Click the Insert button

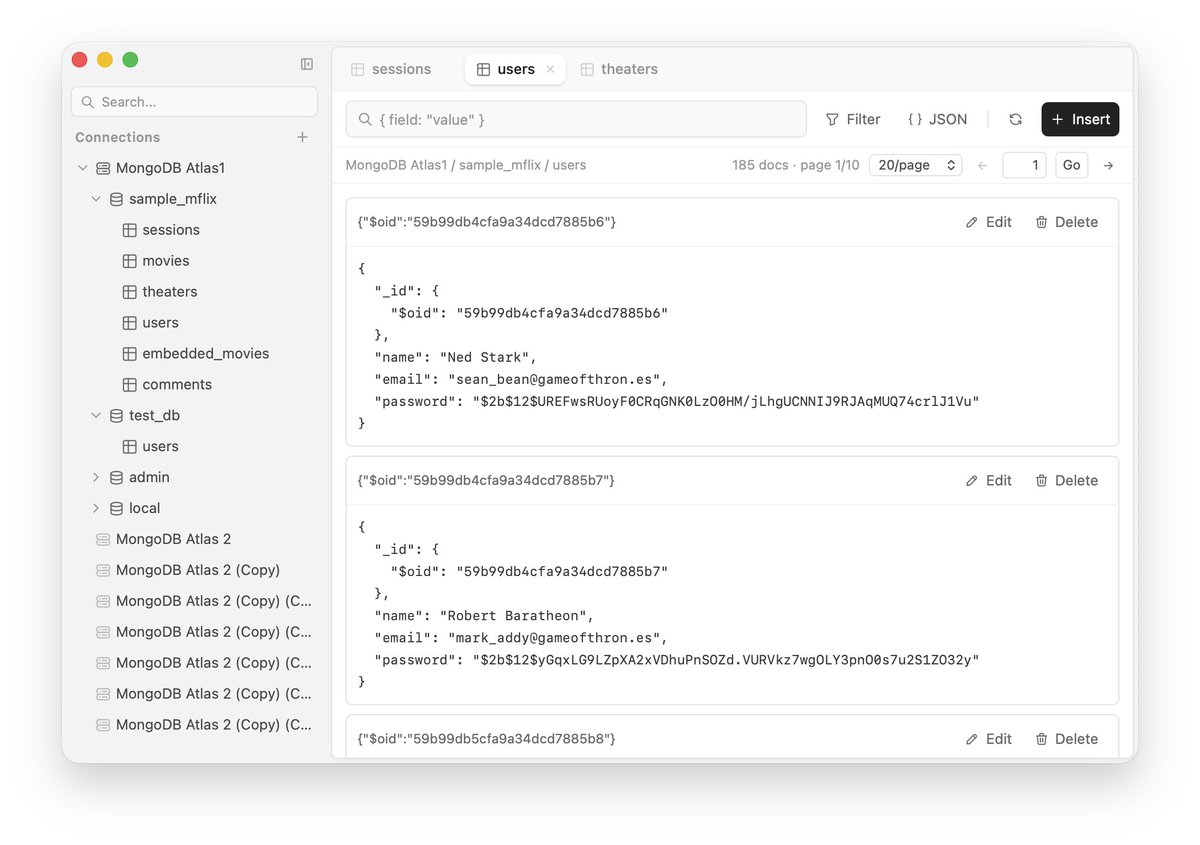[x=1080, y=119]
